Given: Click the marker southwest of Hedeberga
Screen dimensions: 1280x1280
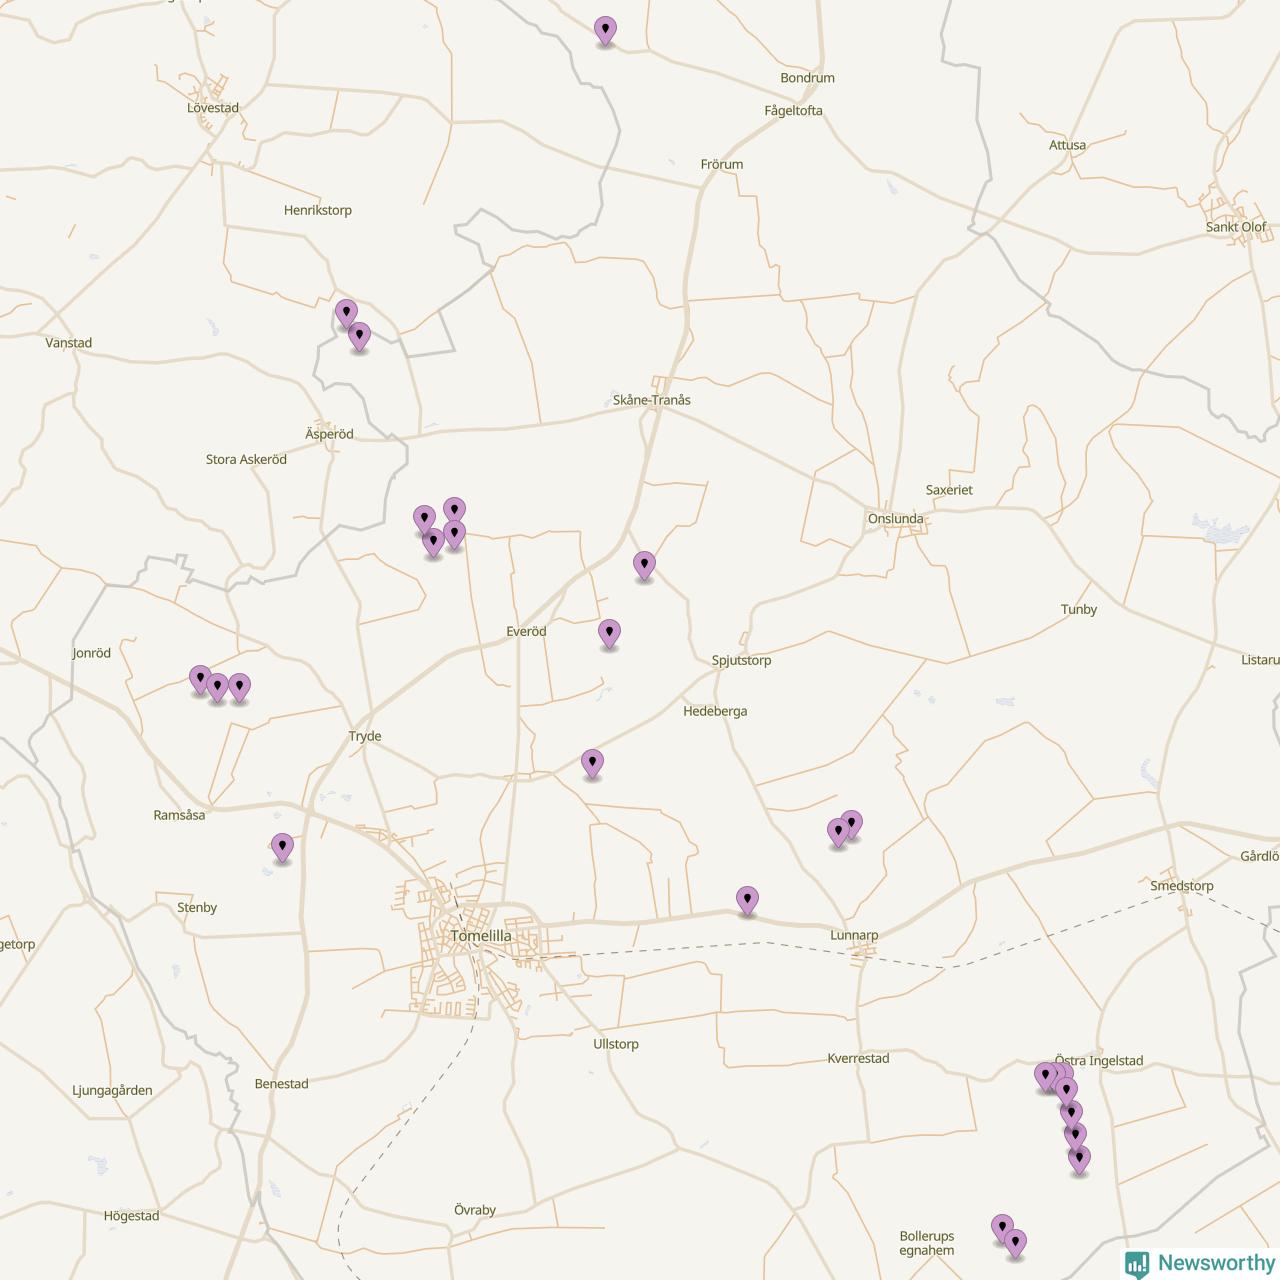Looking at the screenshot, I should point(592,764).
